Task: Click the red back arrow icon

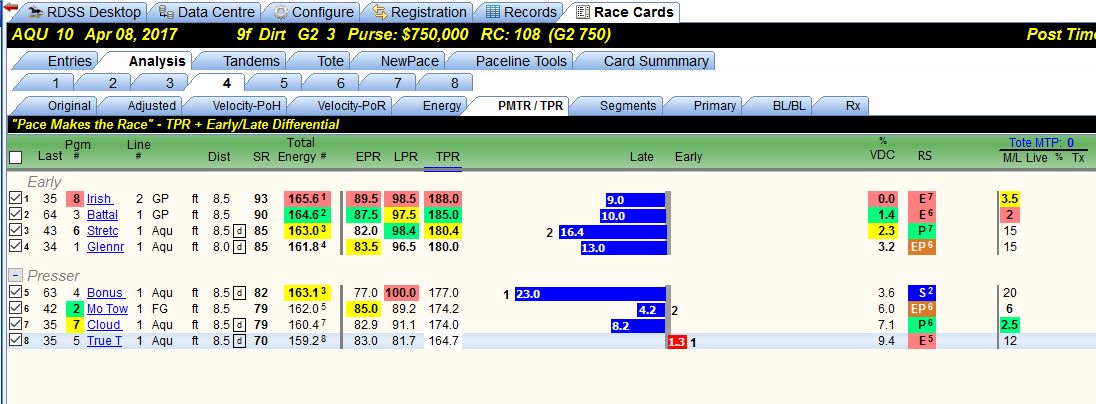Action: [10, 7]
